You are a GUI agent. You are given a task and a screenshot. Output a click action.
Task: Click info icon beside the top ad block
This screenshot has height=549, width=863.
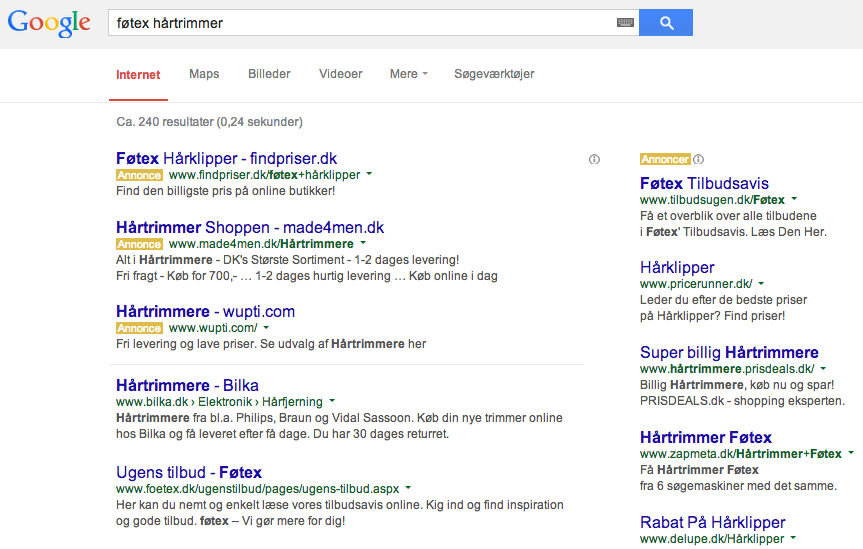594,159
